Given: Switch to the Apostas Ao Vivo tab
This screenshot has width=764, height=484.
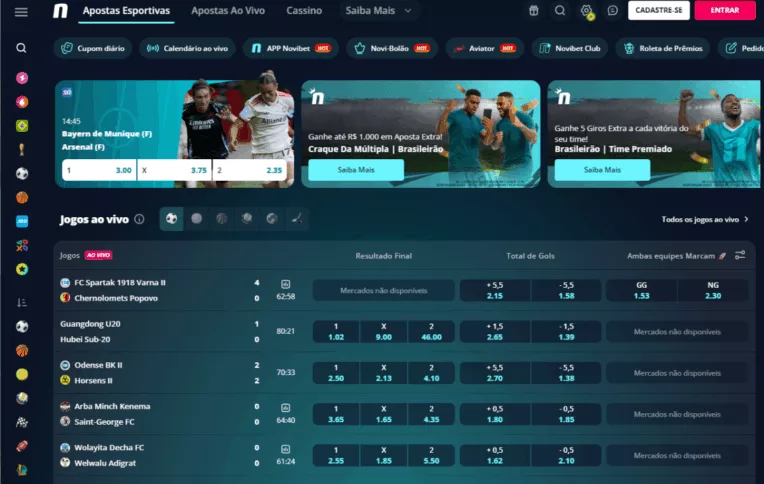Looking at the screenshot, I should [230, 11].
